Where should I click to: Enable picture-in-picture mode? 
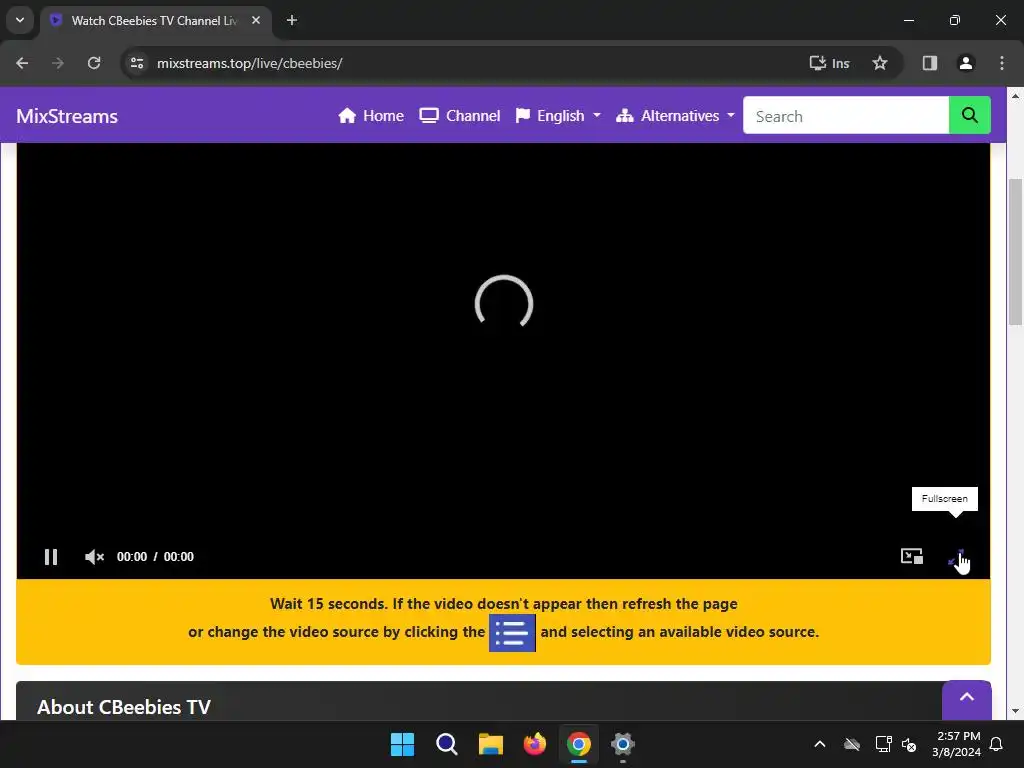click(912, 556)
